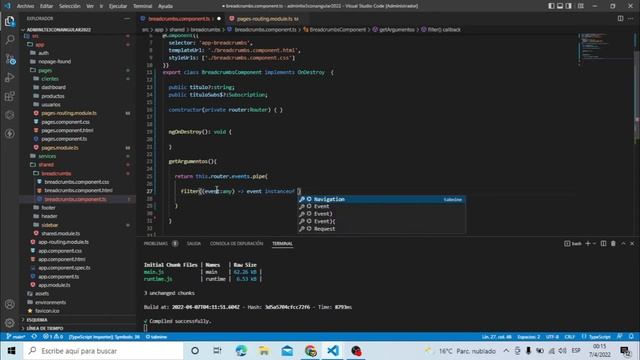The image size is (640, 360).
Task: Open Microsoft Edge from the taskbar
Action: tap(241, 351)
